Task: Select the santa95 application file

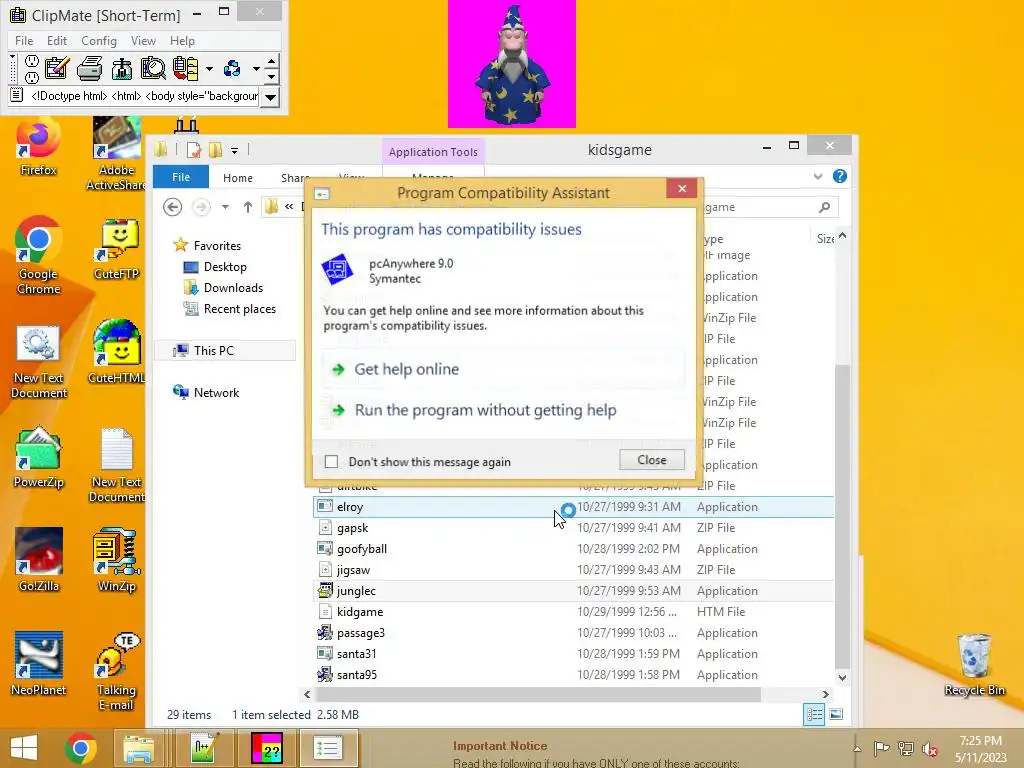Action: (574, 675)
